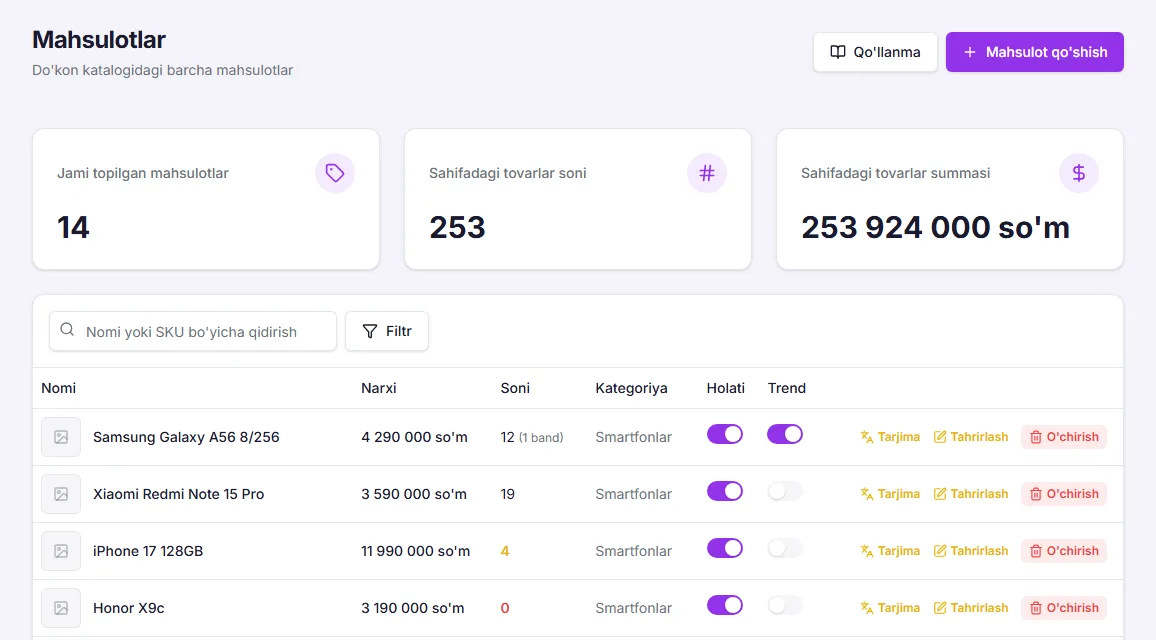The width and height of the screenshot is (1156, 640).
Task: Open Tarjima for Samsung Galaxy A56 8/256
Action: 890,436
